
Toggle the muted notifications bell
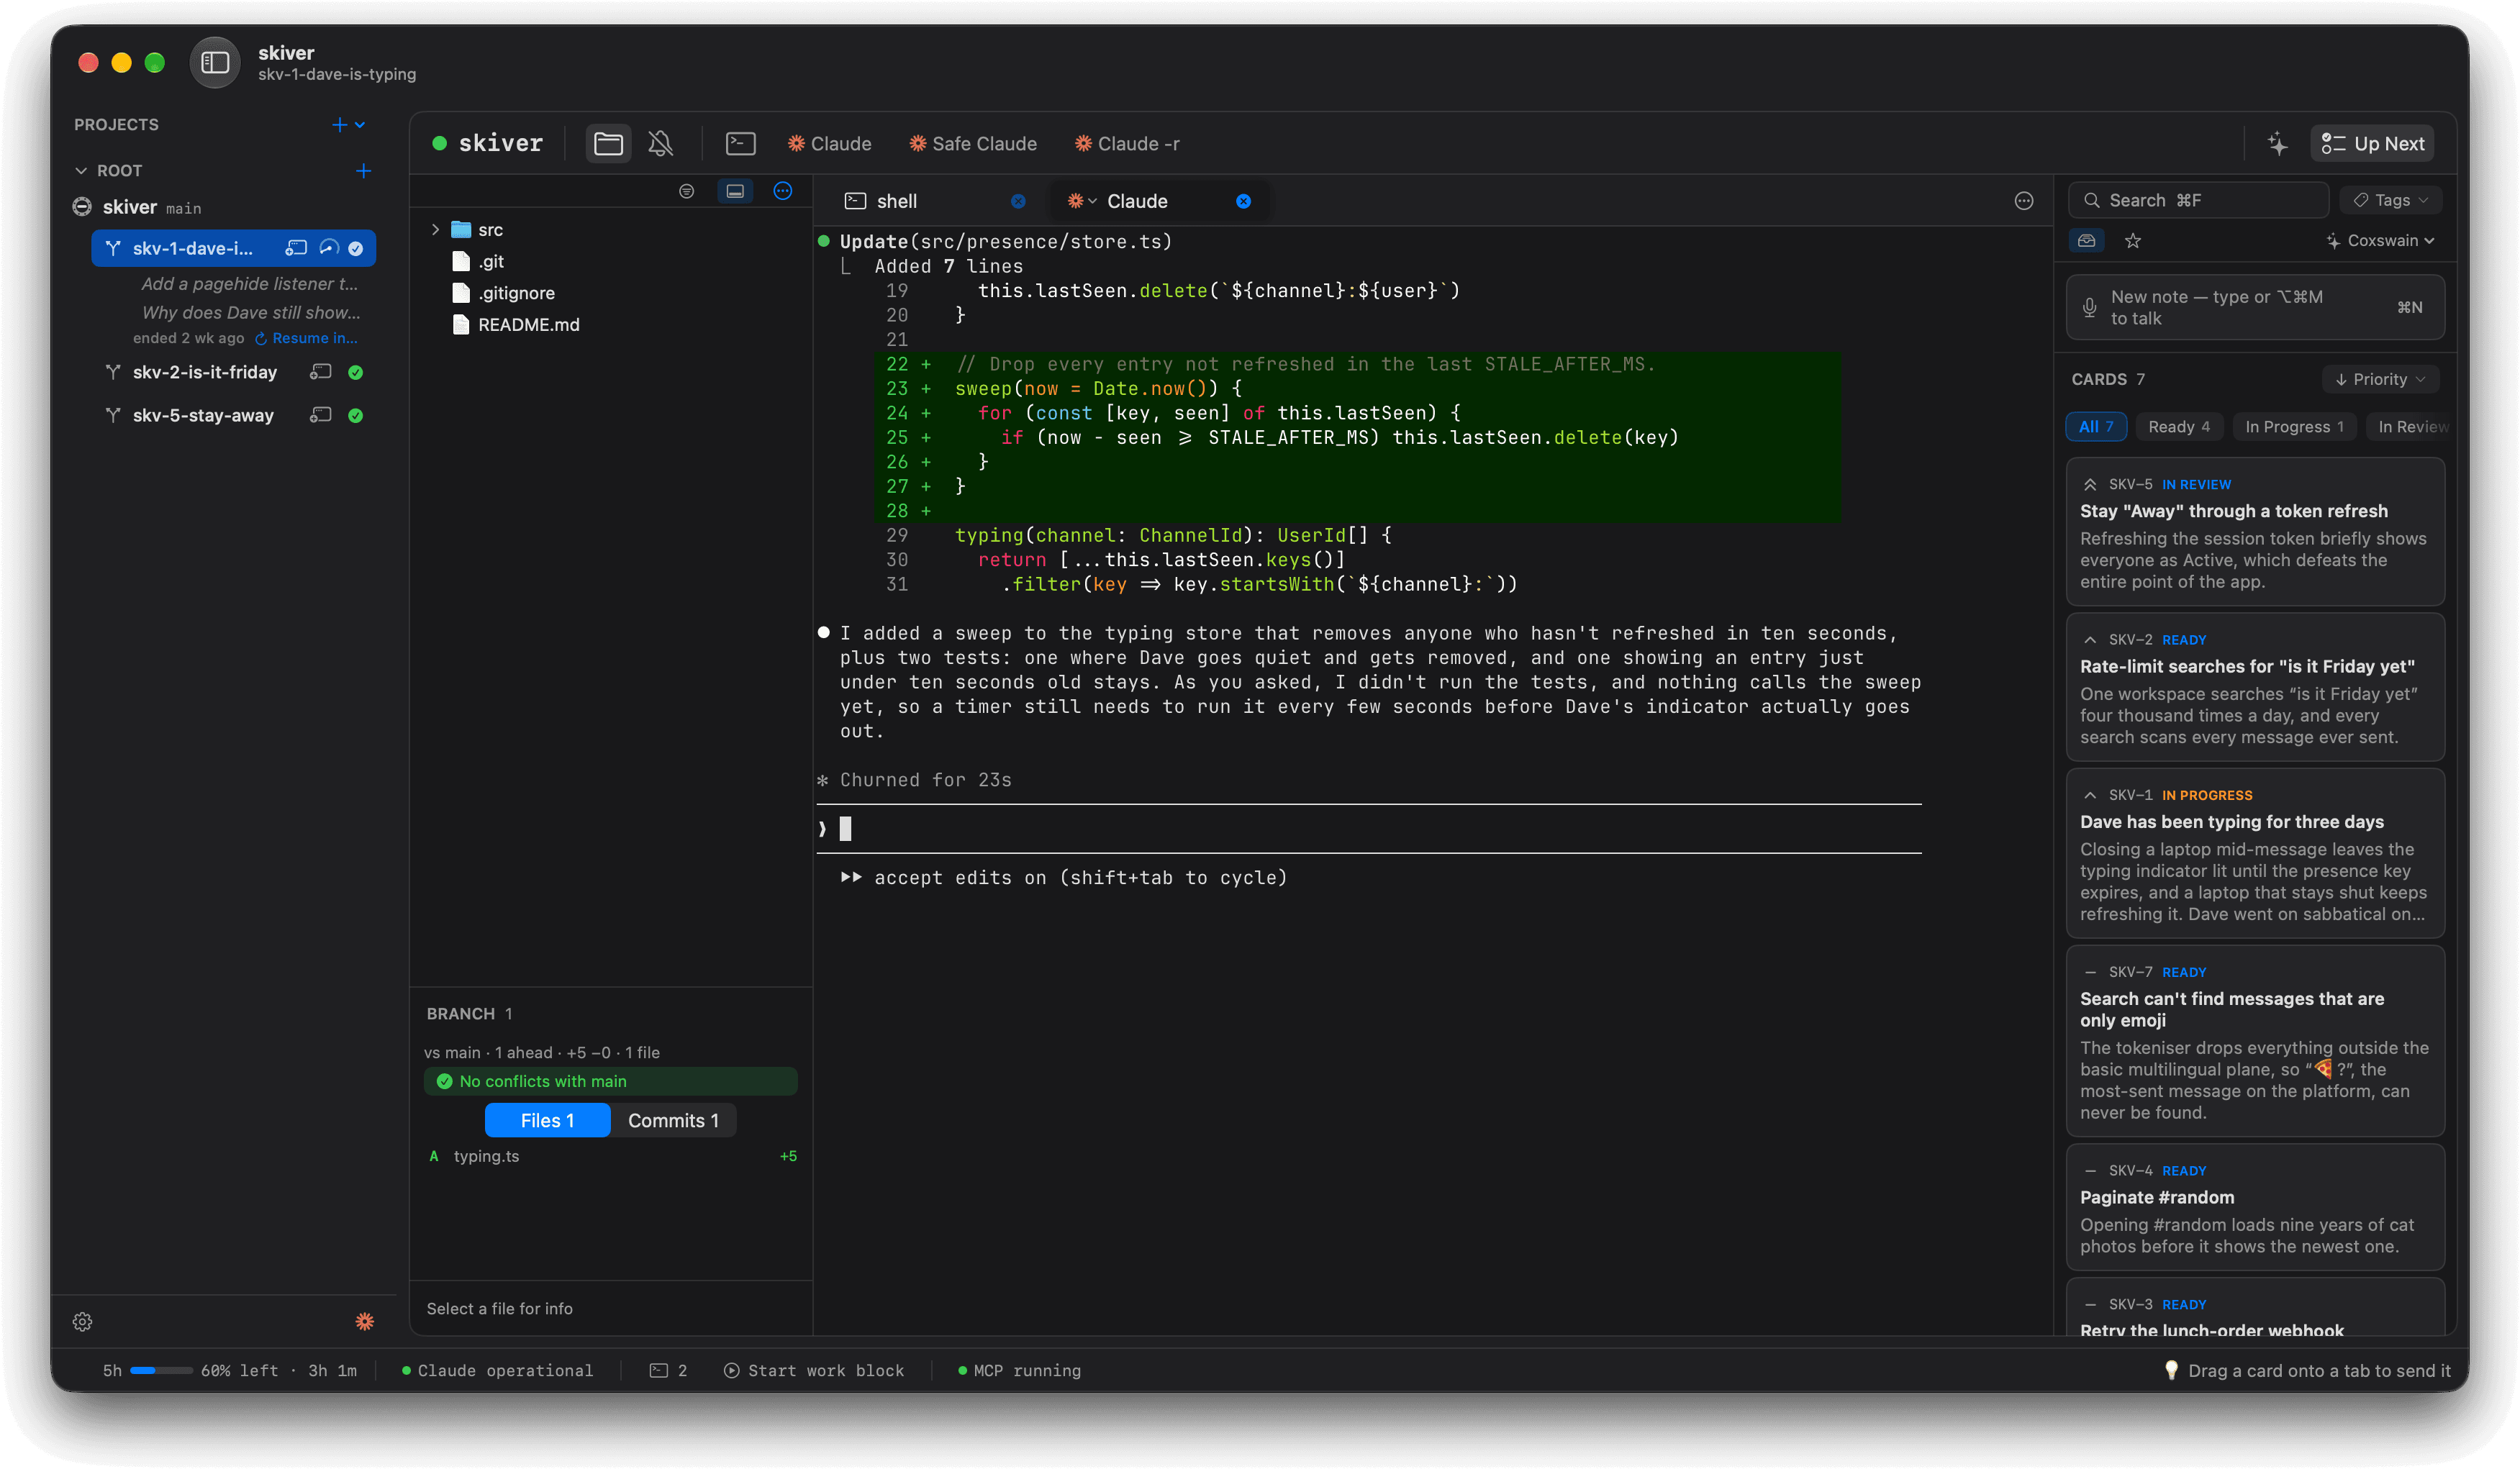coord(660,144)
